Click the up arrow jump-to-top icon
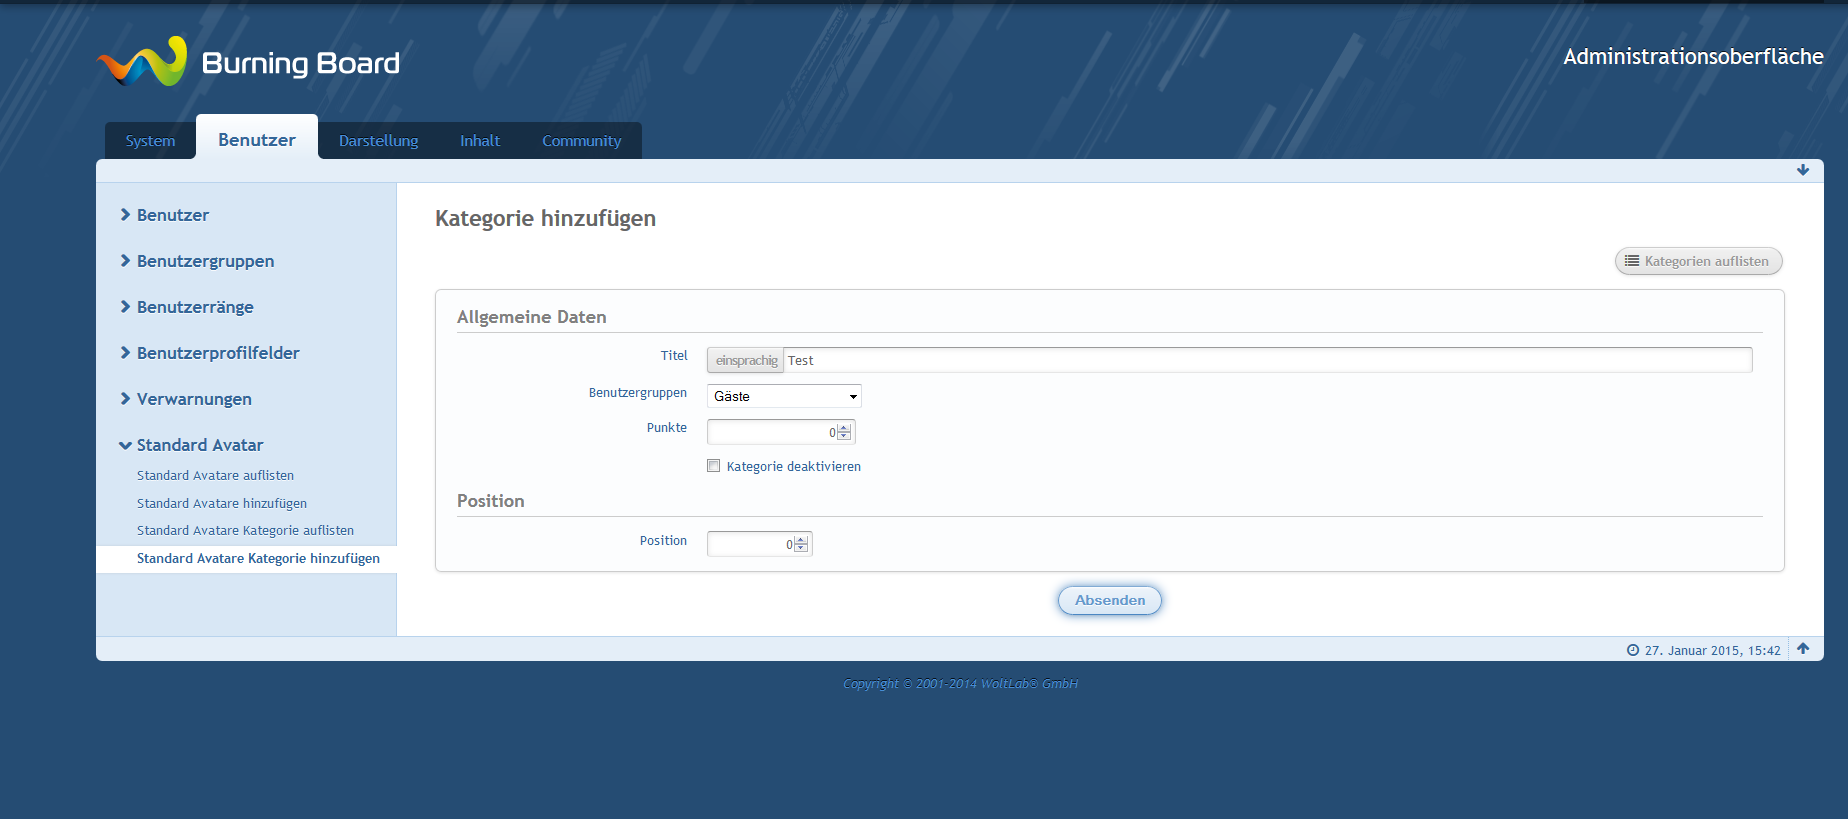The image size is (1848, 819). coord(1802,648)
